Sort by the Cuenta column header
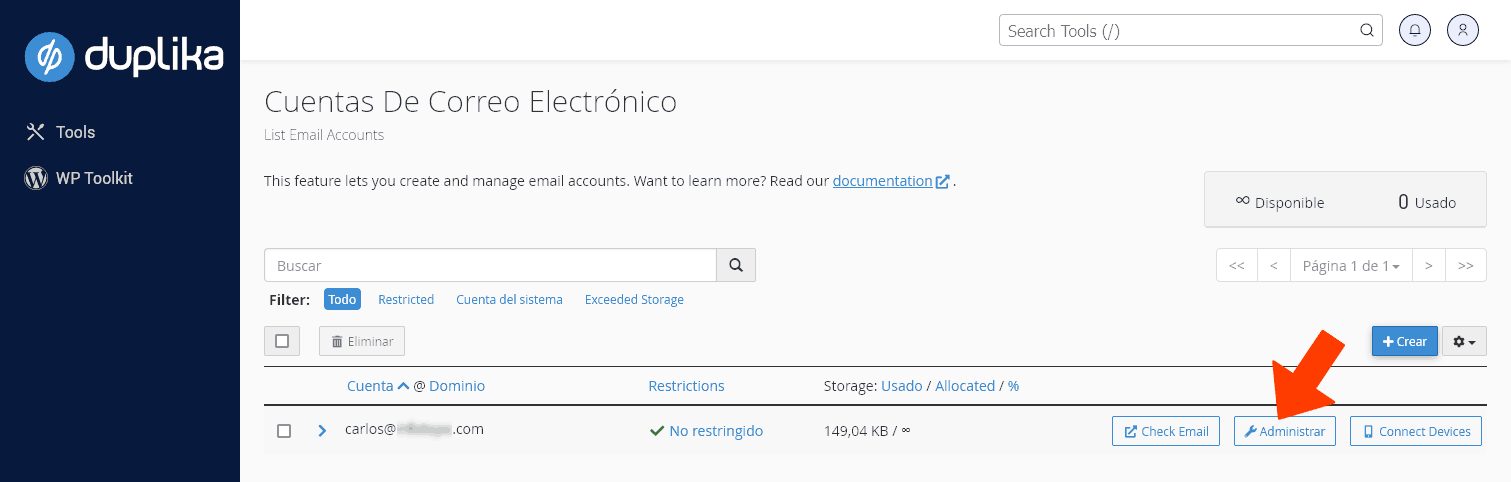The image size is (1511, 482). [x=370, y=386]
